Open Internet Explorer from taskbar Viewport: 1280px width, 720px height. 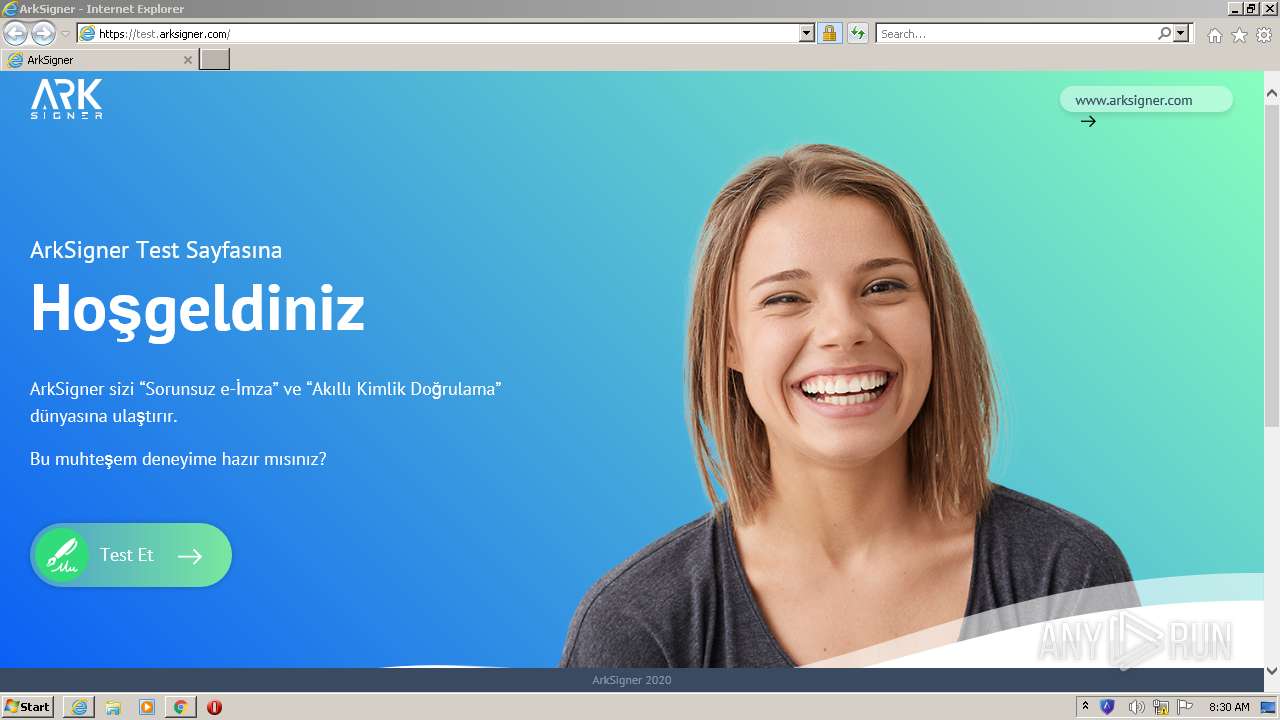79,707
